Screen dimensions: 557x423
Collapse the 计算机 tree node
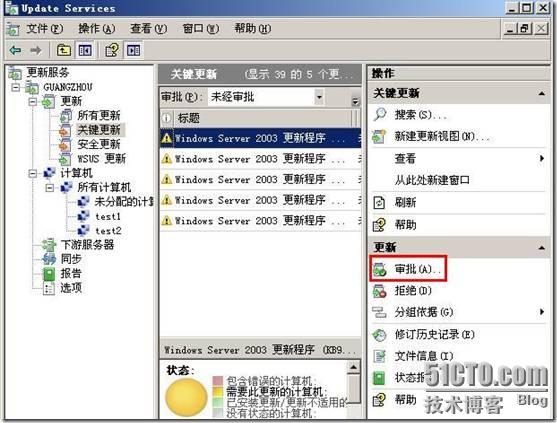pos(33,173)
